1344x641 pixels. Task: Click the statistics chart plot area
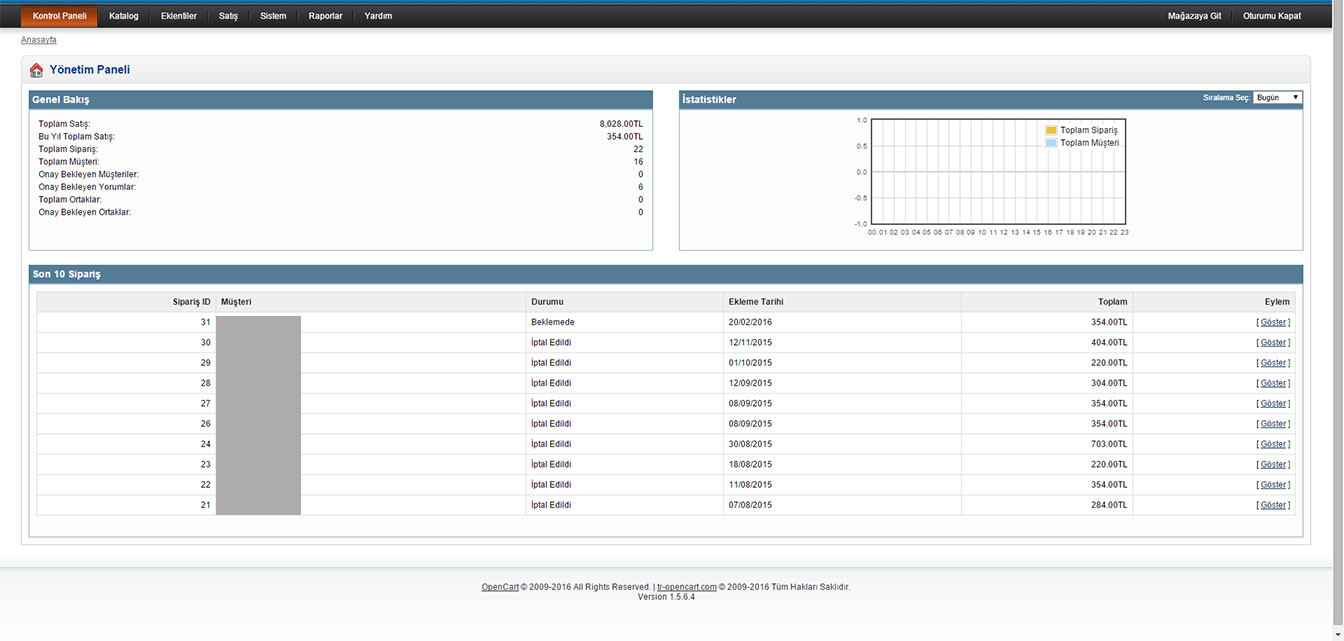point(998,172)
